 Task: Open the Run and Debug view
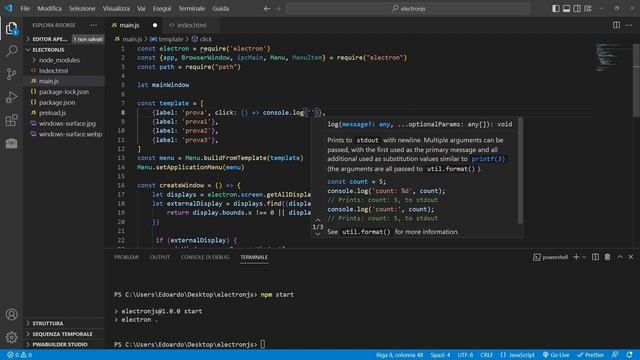click(x=11, y=97)
